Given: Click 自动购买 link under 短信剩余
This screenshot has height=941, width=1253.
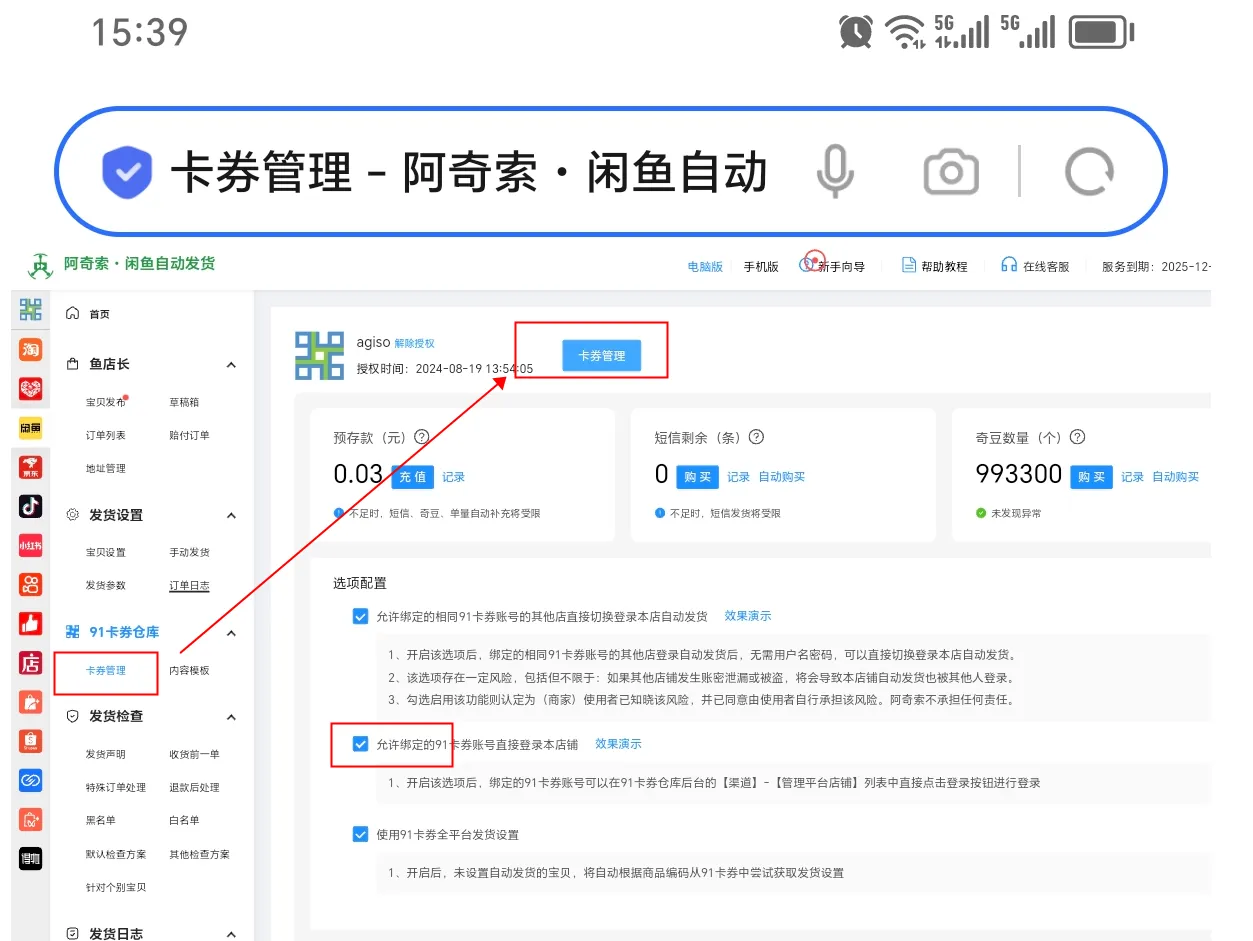Looking at the screenshot, I should pos(782,477).
